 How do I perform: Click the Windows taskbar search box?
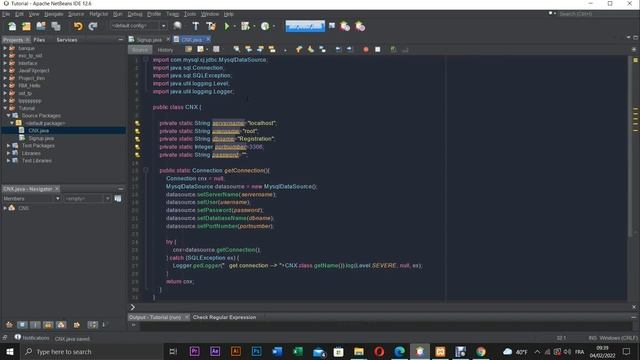coord(91,351)
